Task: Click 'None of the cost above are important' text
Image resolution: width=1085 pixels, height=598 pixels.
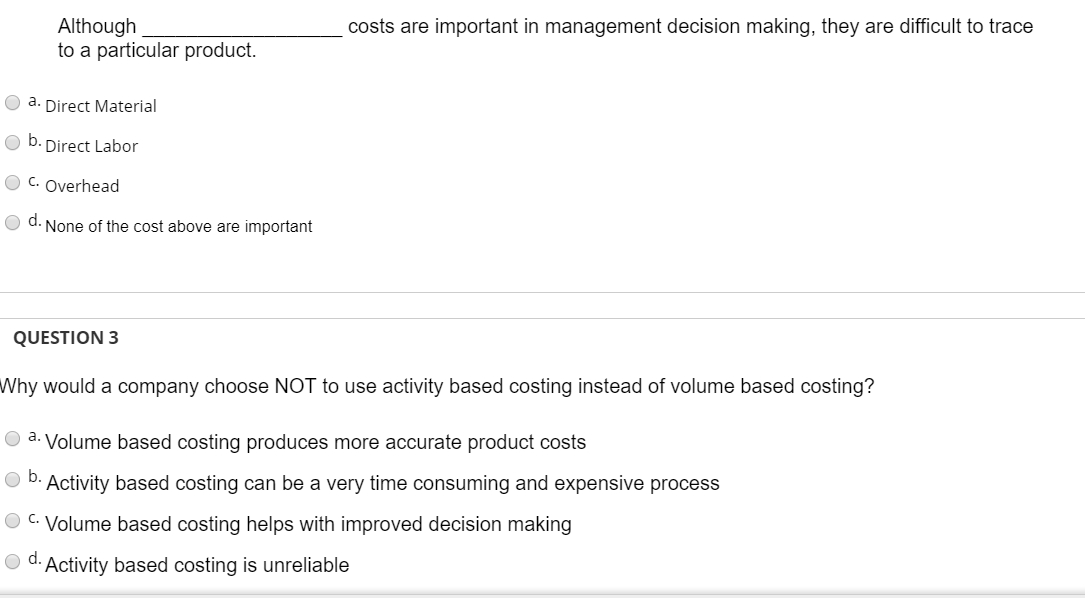Action: click(179, 227)
